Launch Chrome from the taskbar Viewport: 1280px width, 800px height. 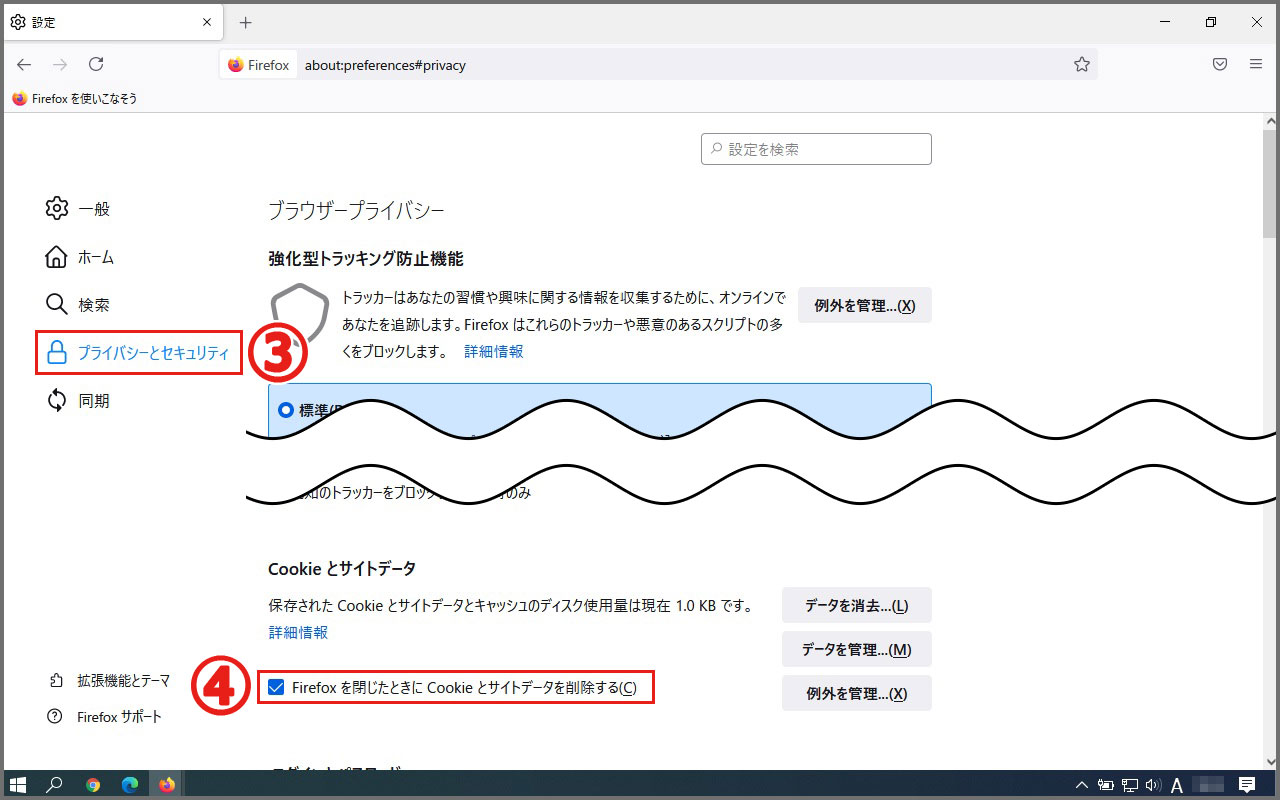point(93,785)
